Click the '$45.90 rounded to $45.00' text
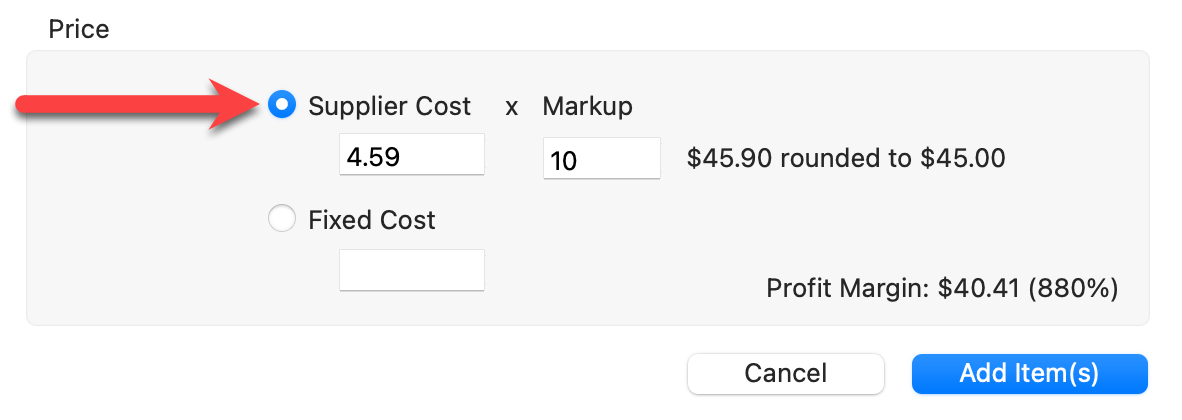 point(846,158)
